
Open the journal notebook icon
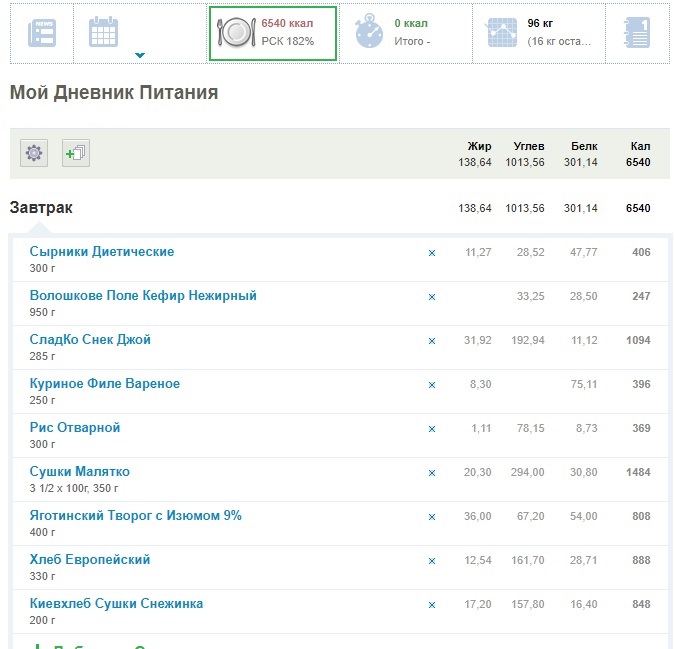(635, 33)
